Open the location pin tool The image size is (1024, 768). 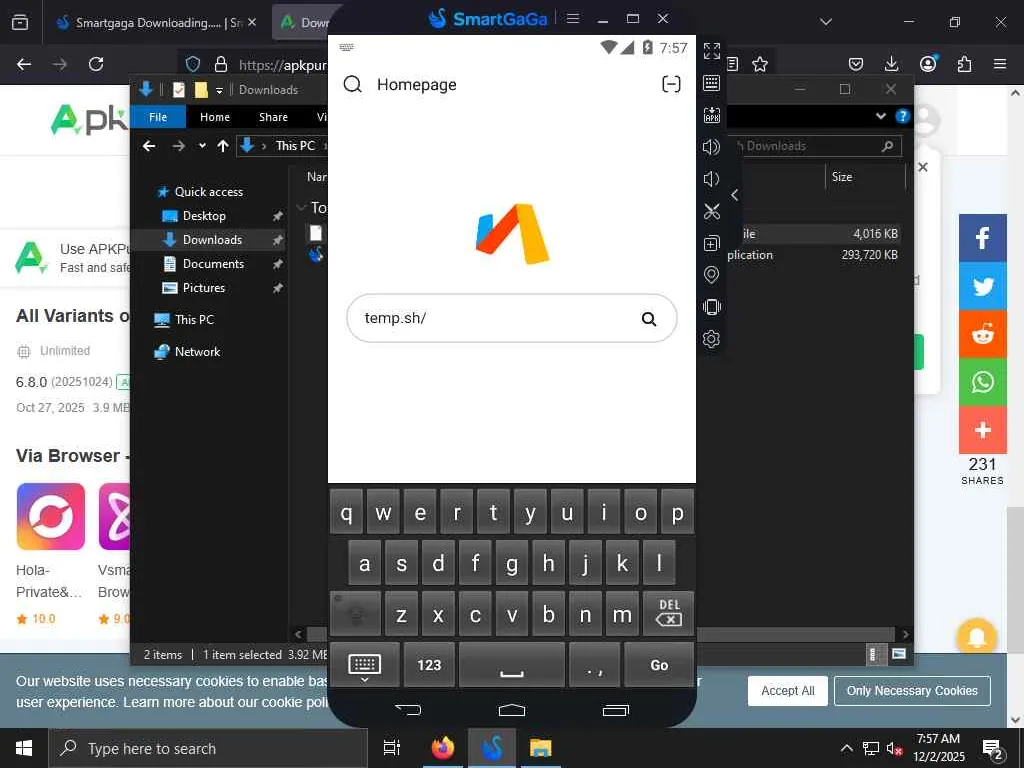[x=711, y=275]
